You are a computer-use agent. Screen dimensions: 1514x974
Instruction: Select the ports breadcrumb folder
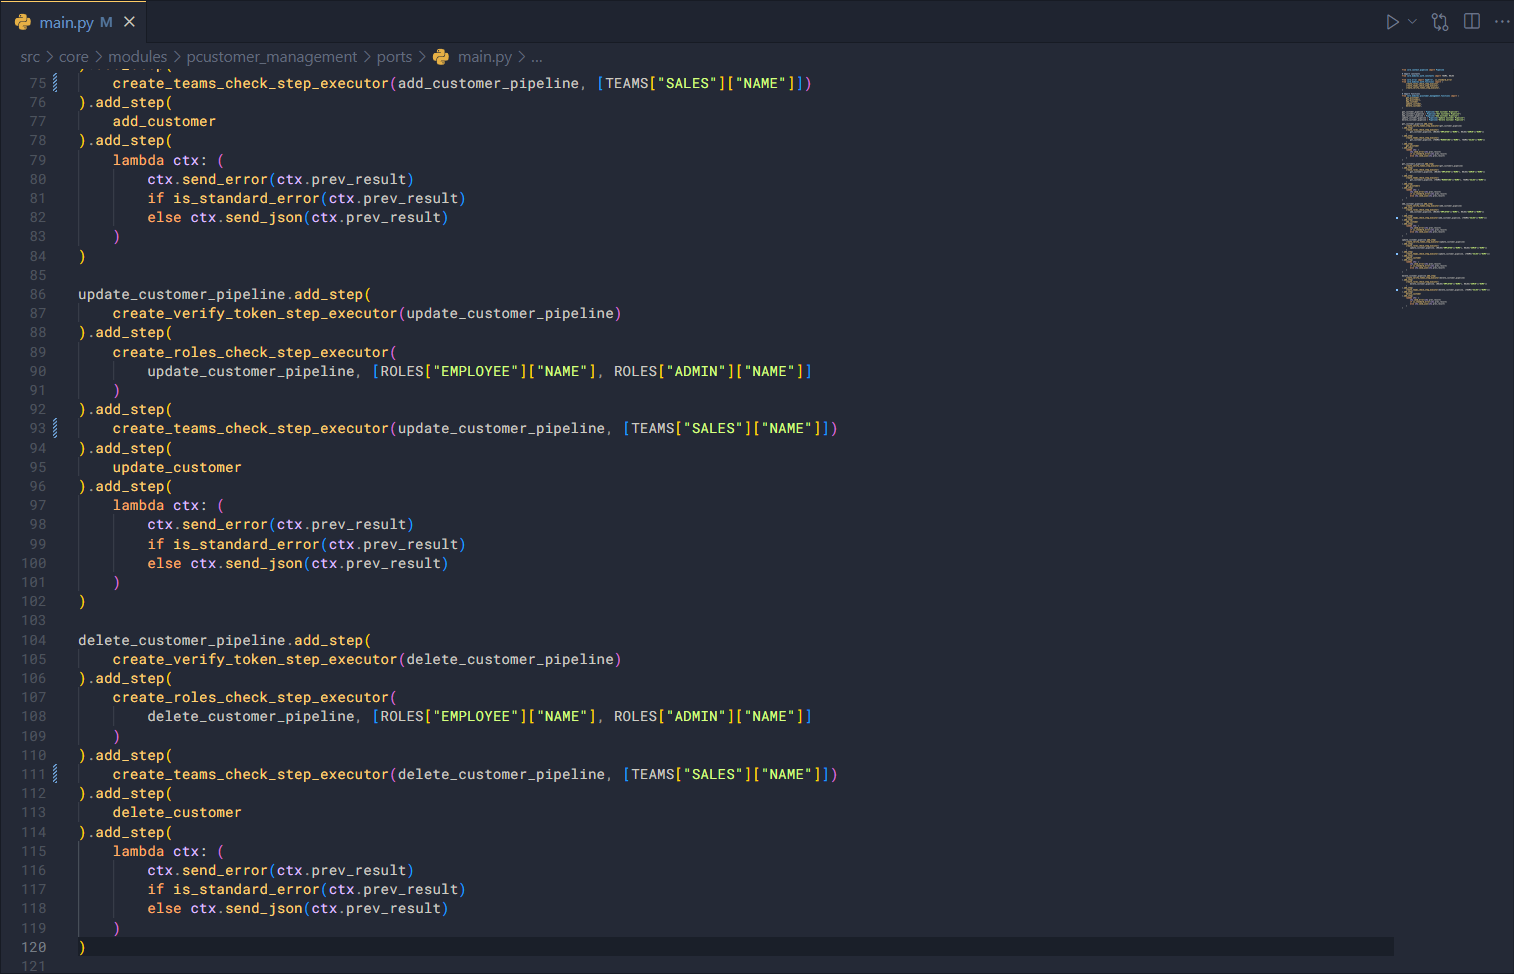pos(394,57)
